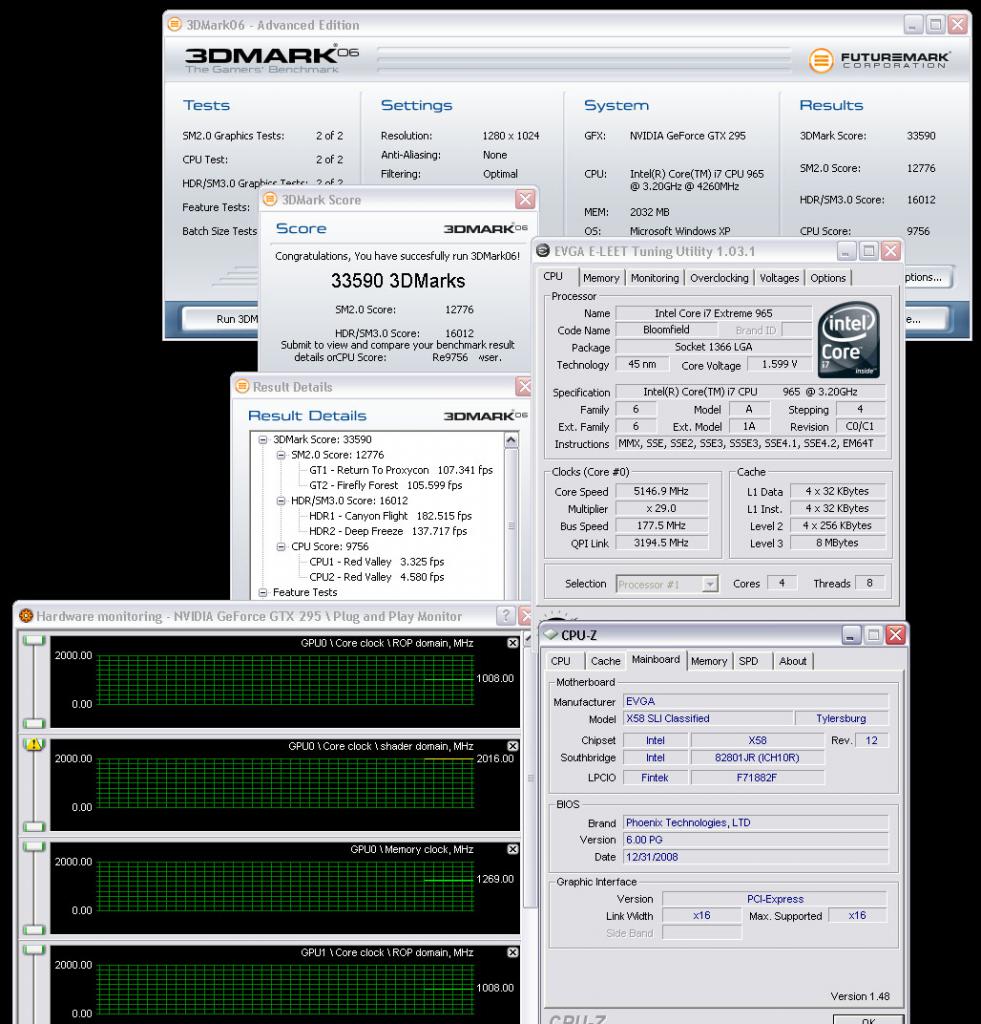The height and width of the screenshot is (1024, 981).
Task: Select the CPU1 - Red Valley 3.325 fps row
Action: [x=376, y=562]
